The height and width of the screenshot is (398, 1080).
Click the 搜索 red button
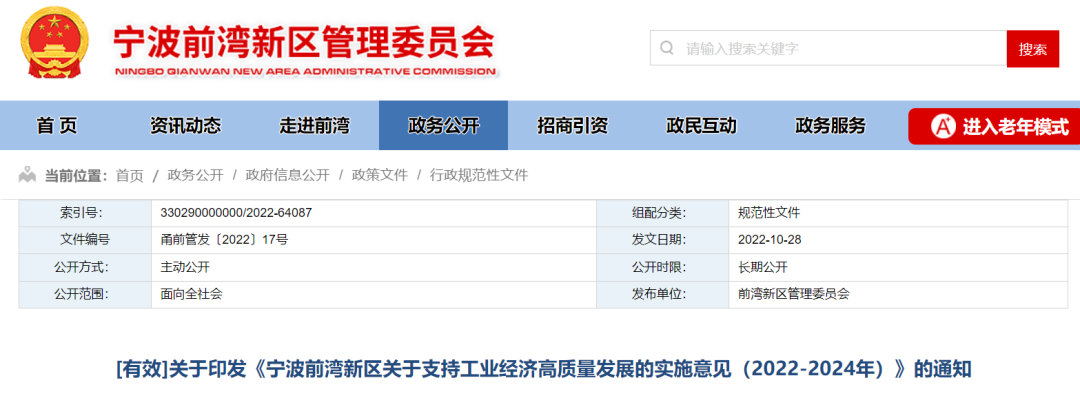coord(1032,49)
